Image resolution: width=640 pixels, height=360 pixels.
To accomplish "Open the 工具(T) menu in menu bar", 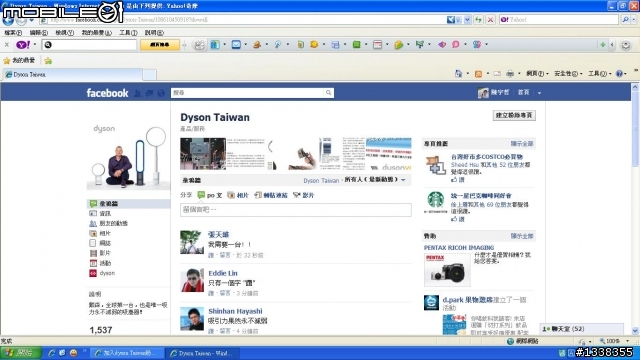I will point(128,33).
